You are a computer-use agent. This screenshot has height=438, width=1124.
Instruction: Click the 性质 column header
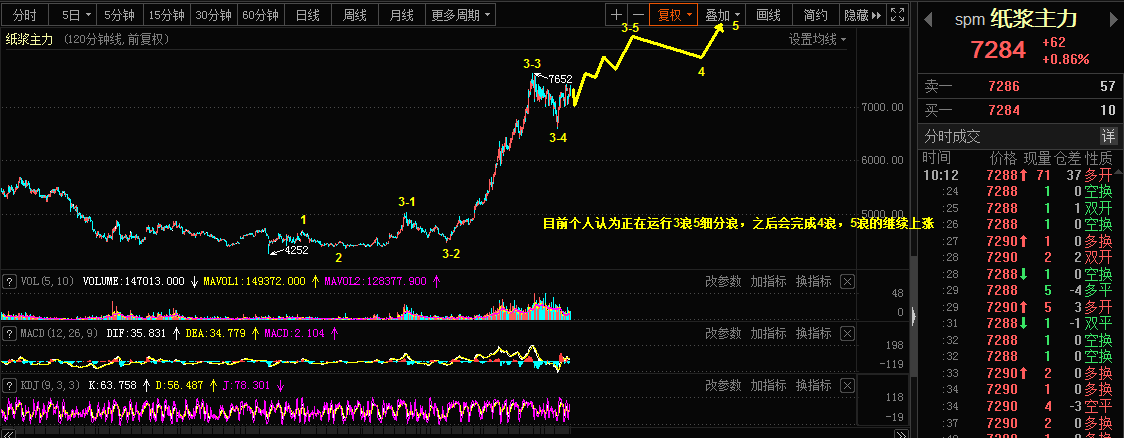pos(1099,158)
